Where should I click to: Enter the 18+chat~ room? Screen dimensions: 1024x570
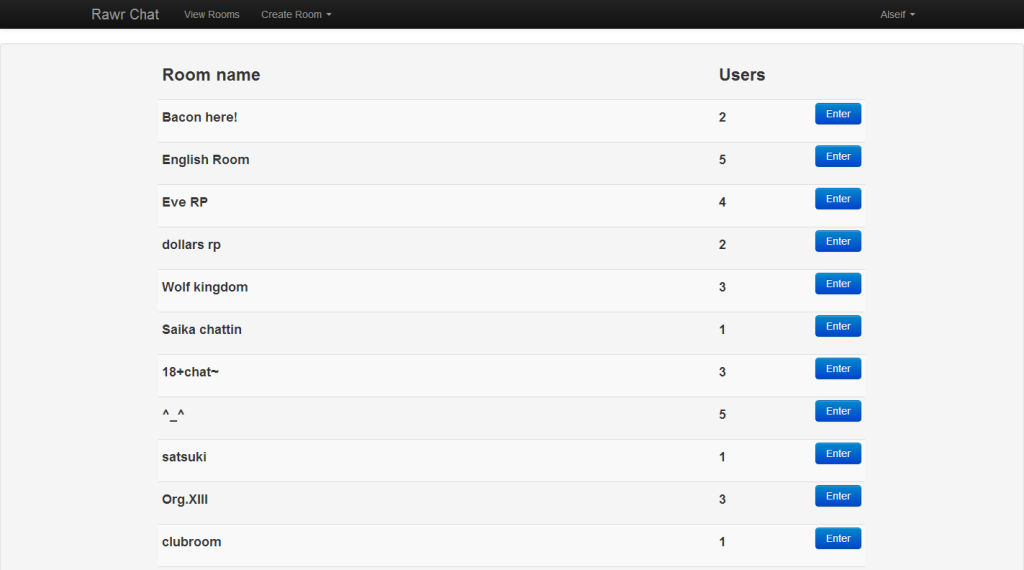click(838, 369)
